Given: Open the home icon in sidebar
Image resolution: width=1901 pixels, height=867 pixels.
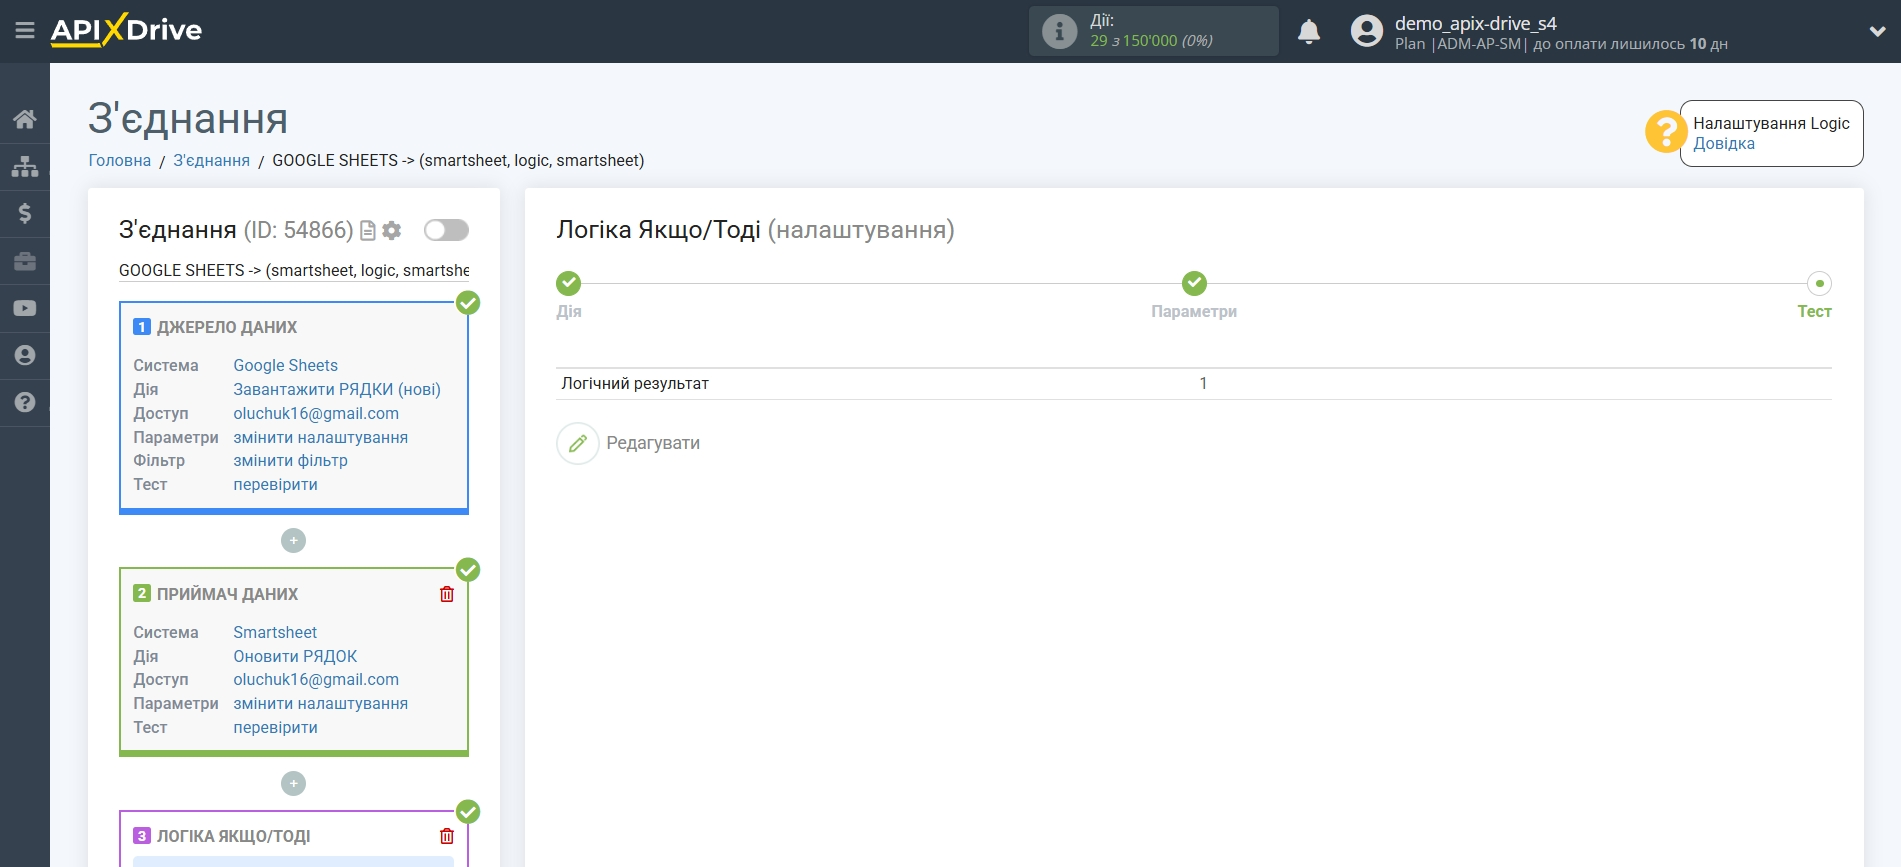Looking at the screenshot, I should point(25,119).
